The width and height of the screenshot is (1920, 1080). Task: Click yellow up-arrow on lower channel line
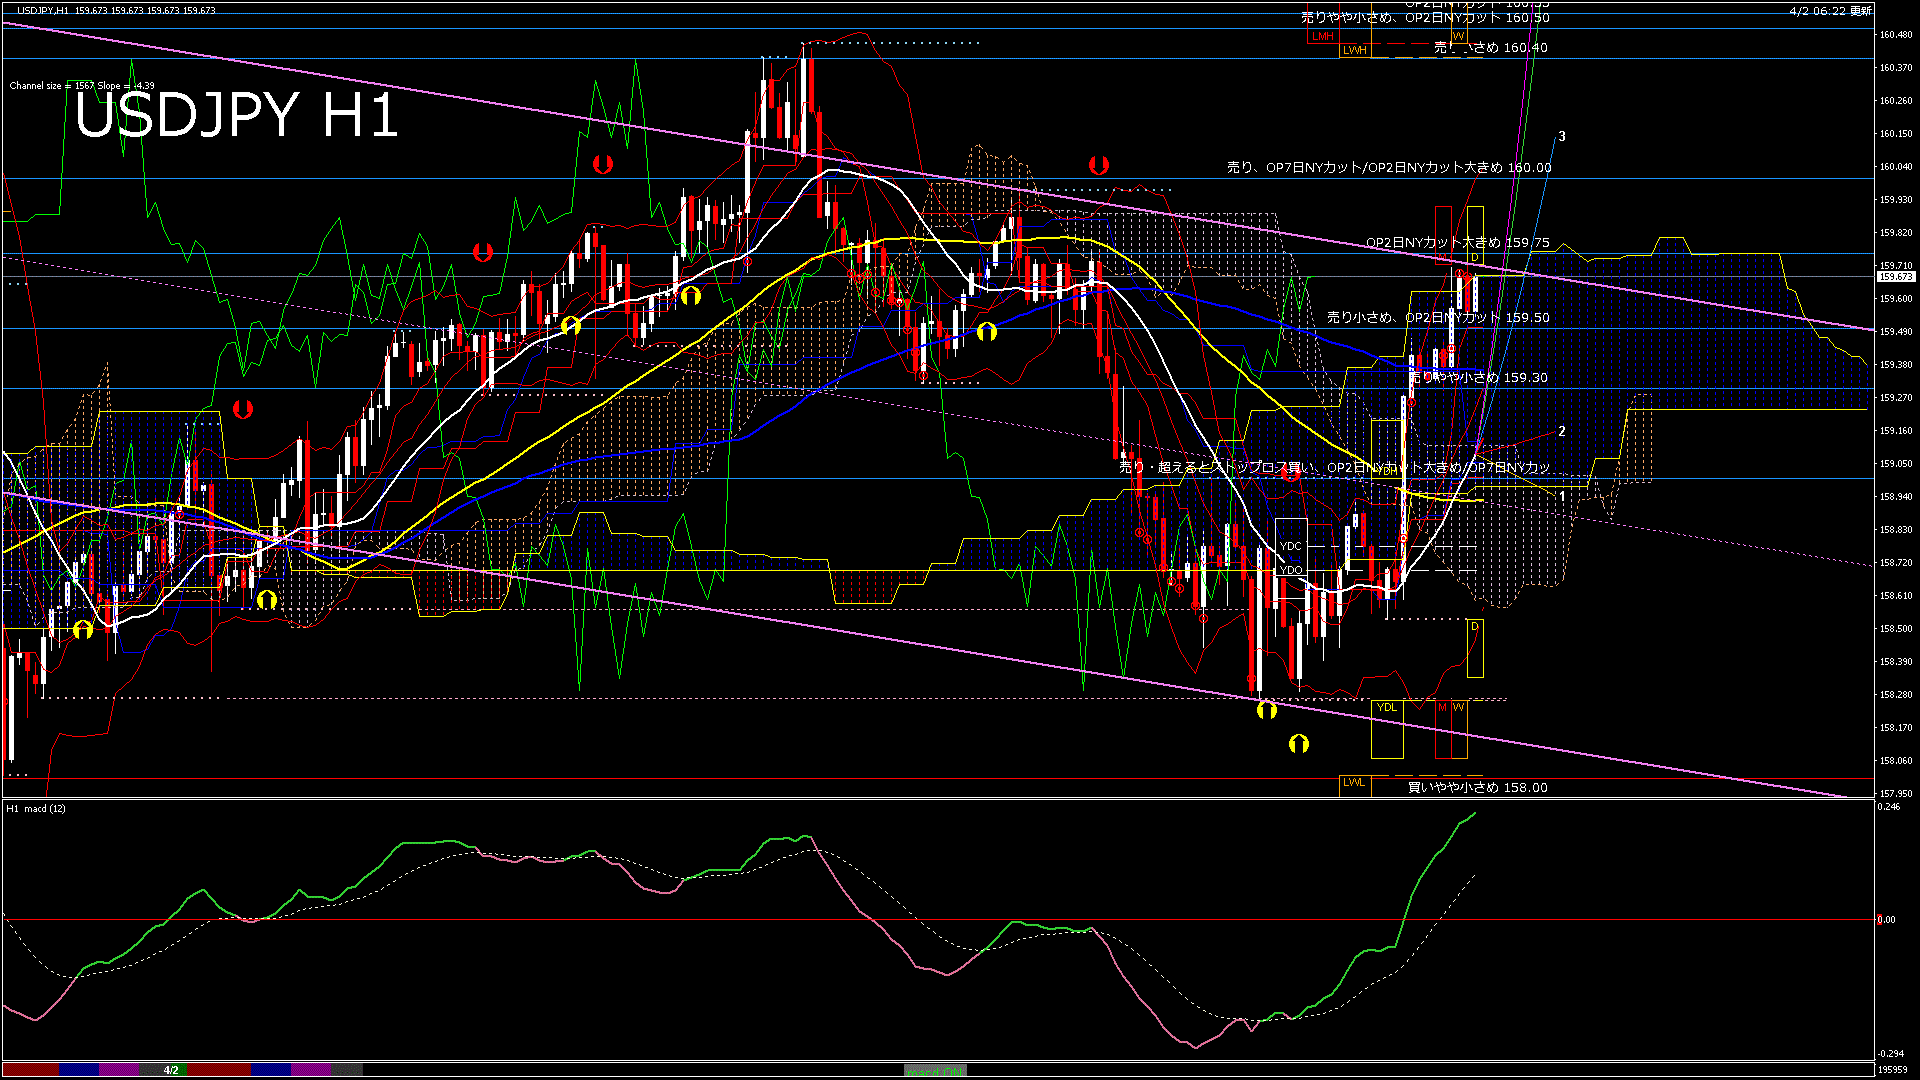(1267, 711)
